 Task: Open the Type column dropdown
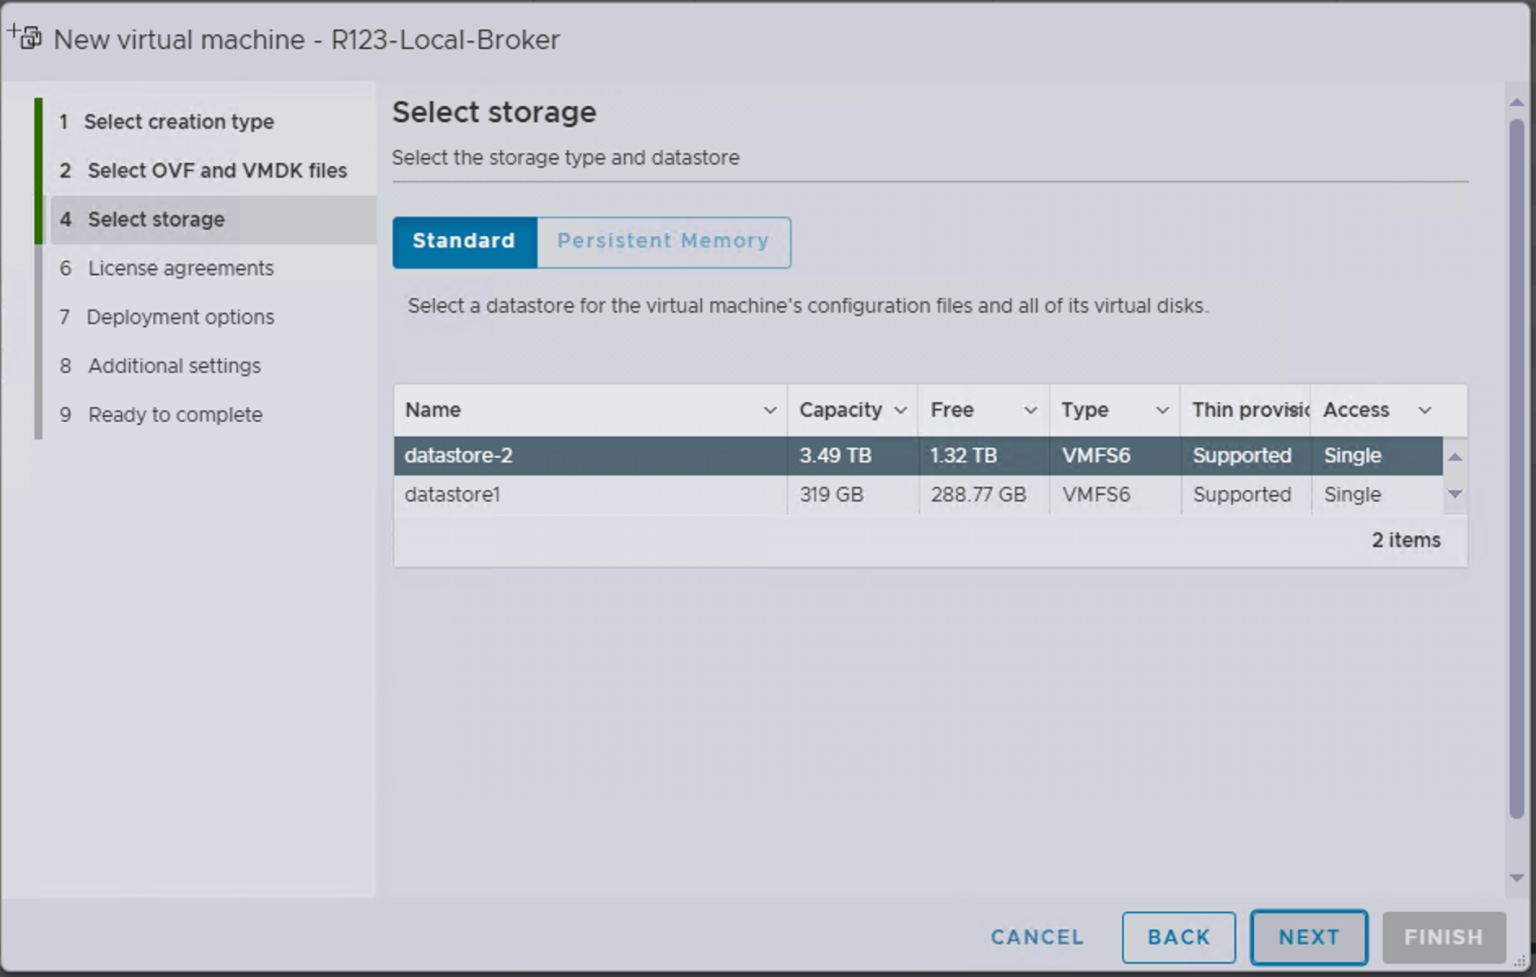pos(1162,410)
